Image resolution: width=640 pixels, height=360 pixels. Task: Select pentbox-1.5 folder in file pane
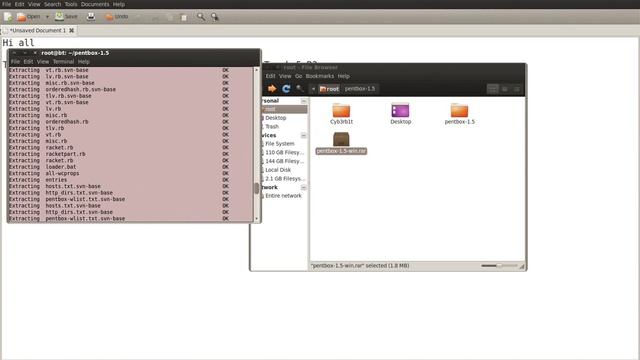click(x=460, y=113)
